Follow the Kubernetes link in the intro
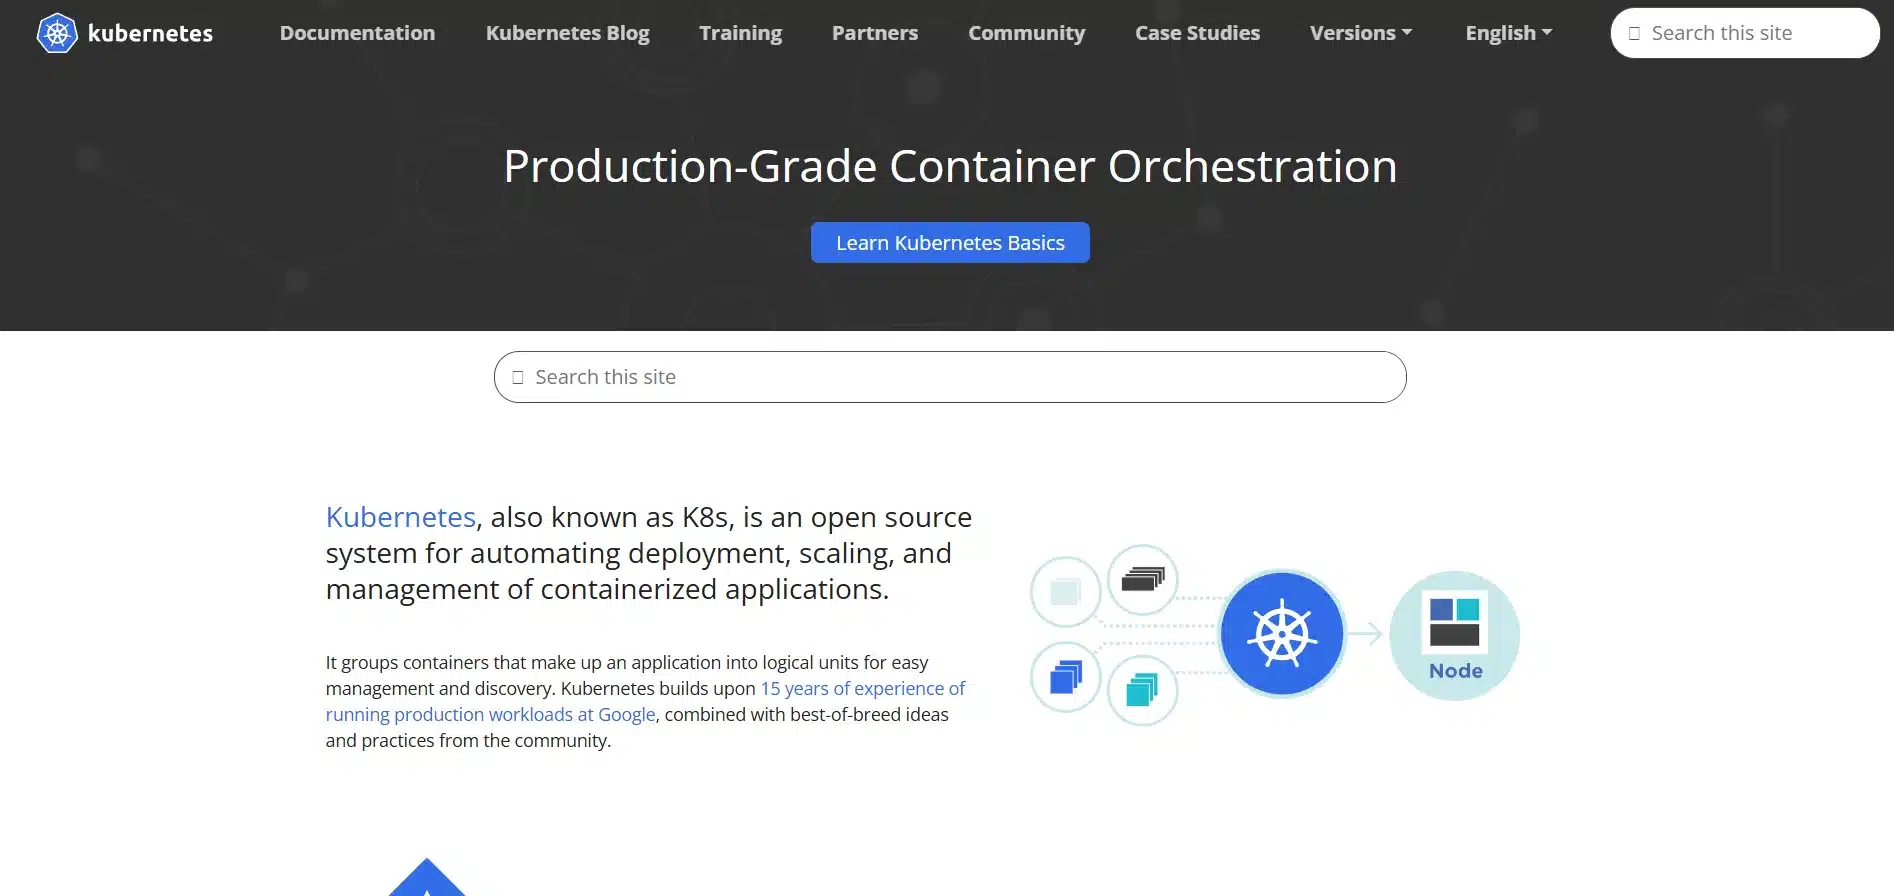Viewport: 1894px width, 896px height. pos(400,517)
